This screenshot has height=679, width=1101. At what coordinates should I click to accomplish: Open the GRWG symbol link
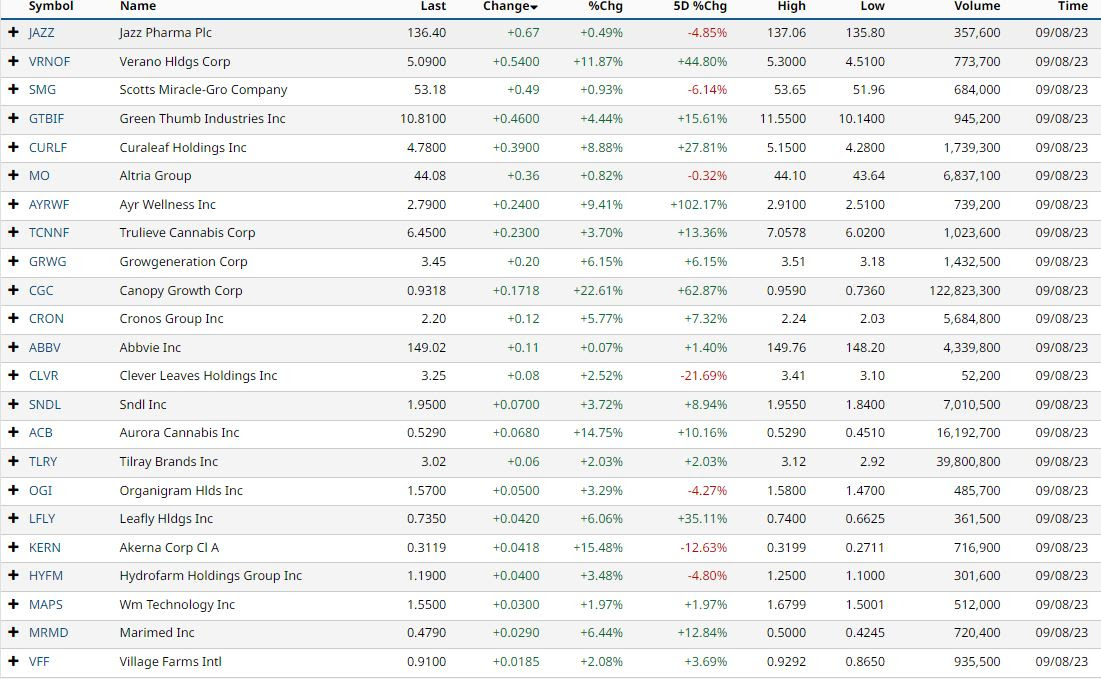[48, 261]
